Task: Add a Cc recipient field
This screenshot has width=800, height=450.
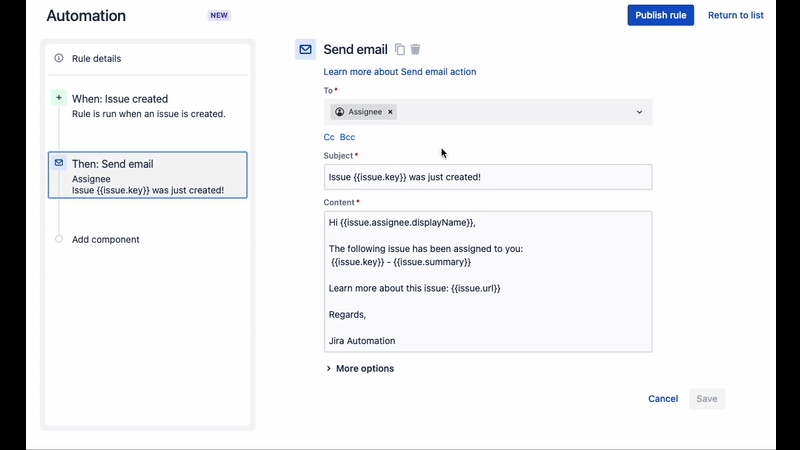Action: [329, 137]
